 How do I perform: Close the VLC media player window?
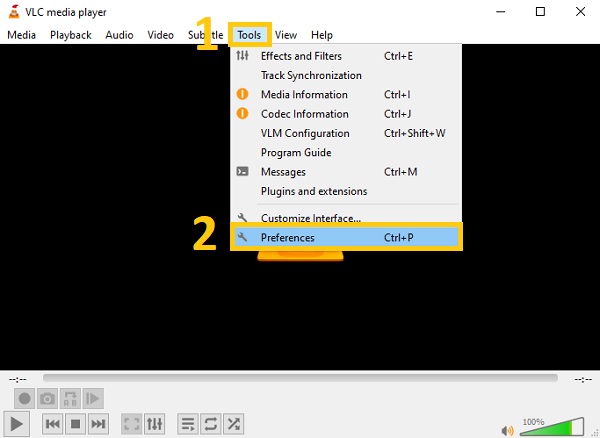(x=580, y=12)
